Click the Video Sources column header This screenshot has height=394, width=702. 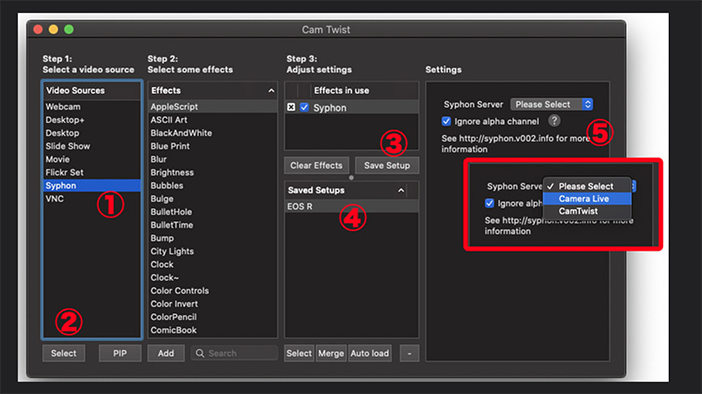coord(92,90)
